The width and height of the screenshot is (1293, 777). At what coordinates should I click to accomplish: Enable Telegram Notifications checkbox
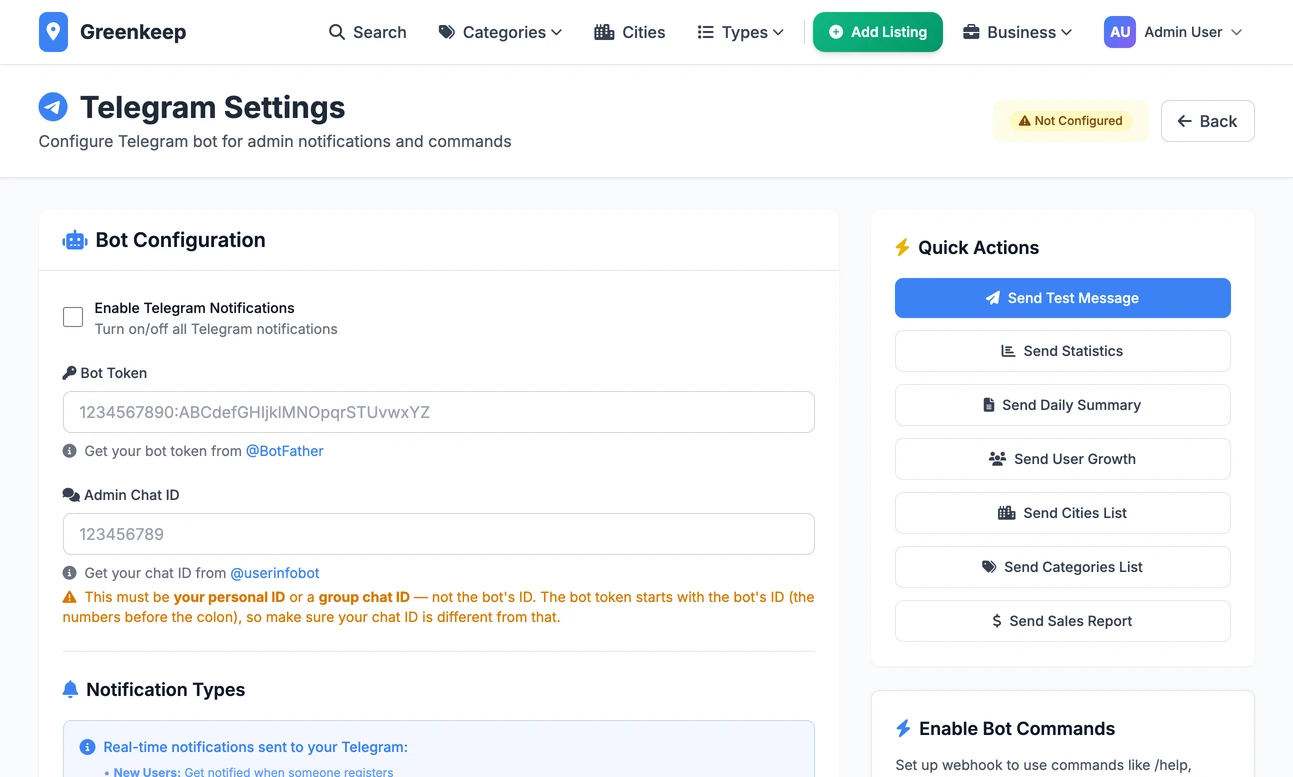pos(73,317)
